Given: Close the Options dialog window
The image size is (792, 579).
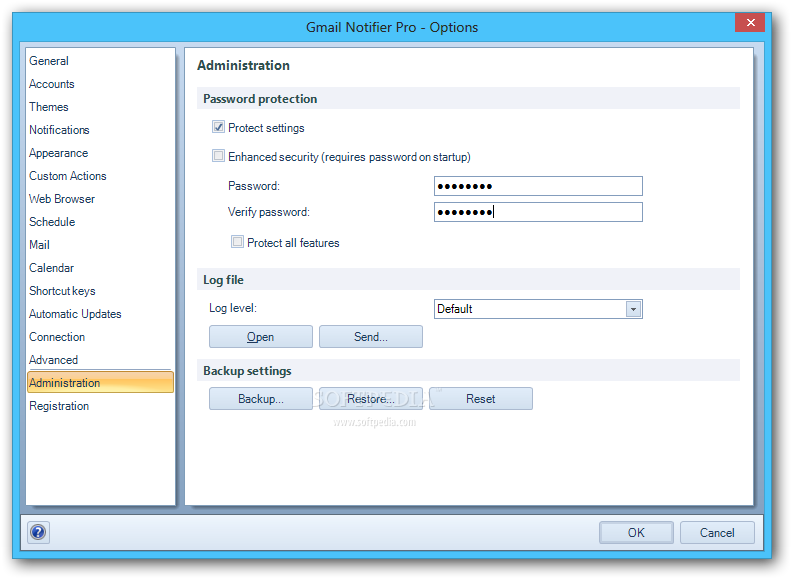Looking at the screenshot, I should pyautogui.click(x=750, y=23).
